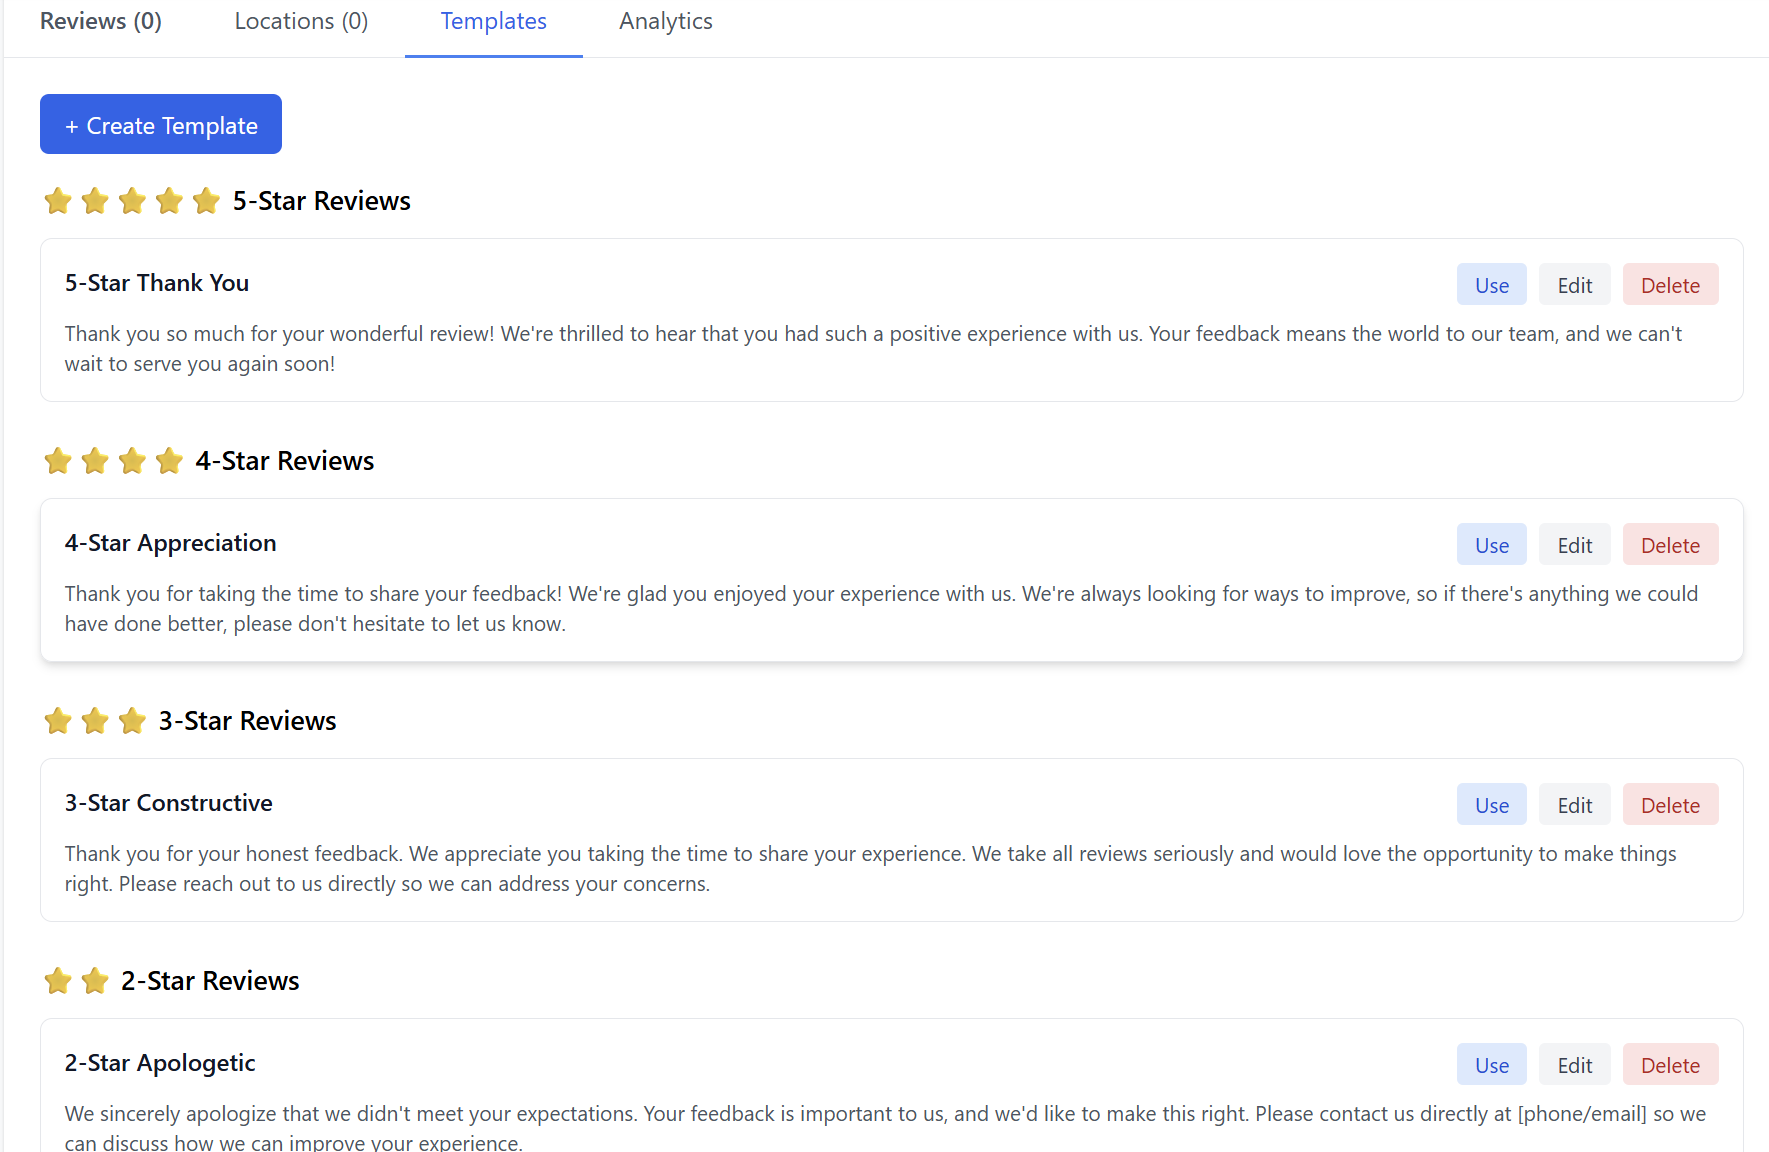
Task: Edit the 5-Star Thank You template
Action: 1574,285
